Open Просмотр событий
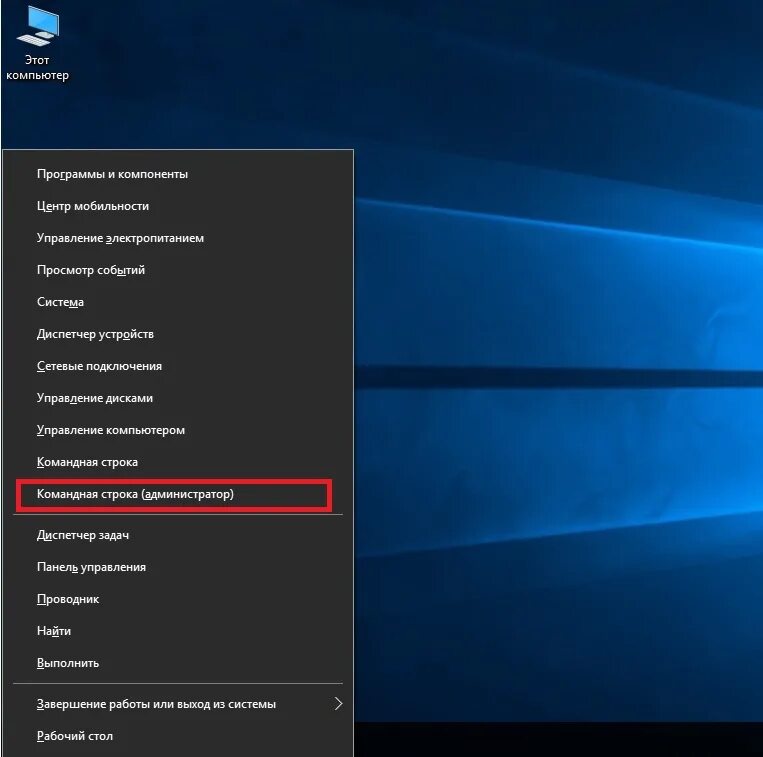Screen dimensions: 763x757 point(178,270)
